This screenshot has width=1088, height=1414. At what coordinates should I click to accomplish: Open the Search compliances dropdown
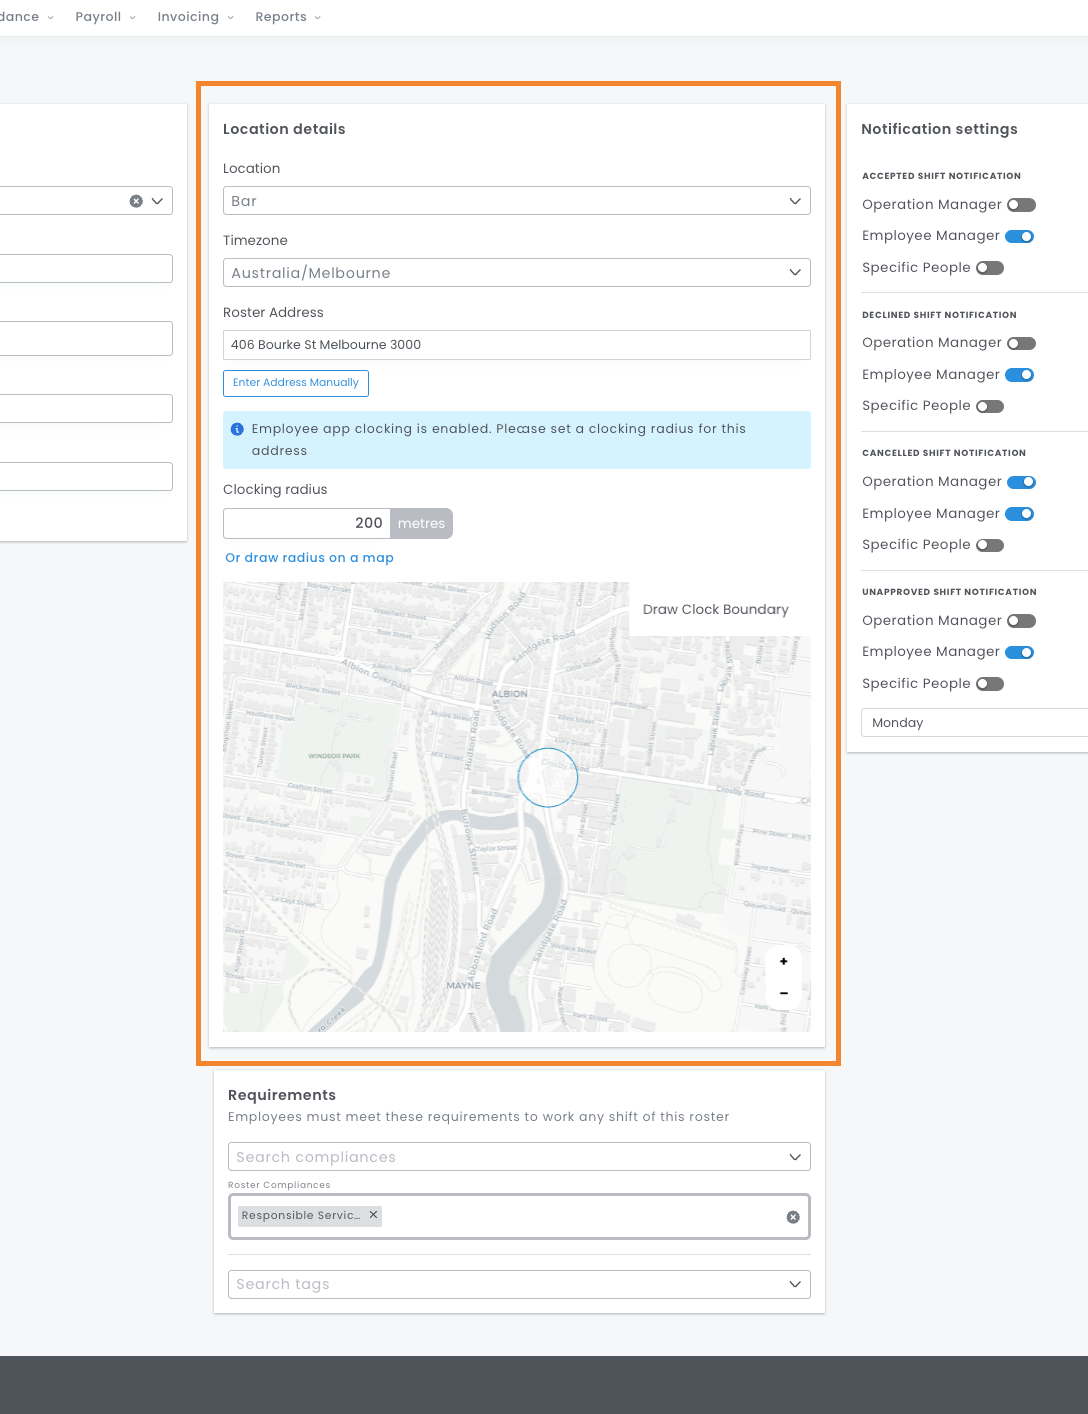516,1157
